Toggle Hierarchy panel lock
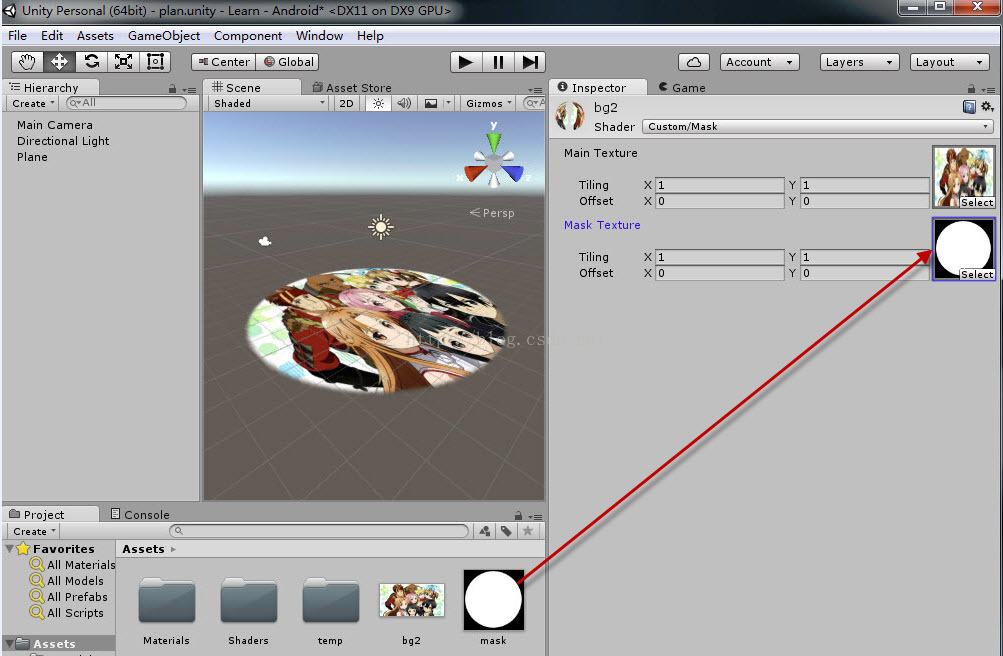Image resolution: width=1003 pixels, height=656 pixels. click(x=172, y=89)
